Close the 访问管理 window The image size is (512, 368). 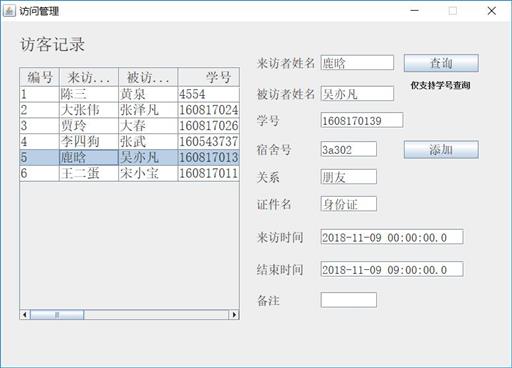coord(491,11)
